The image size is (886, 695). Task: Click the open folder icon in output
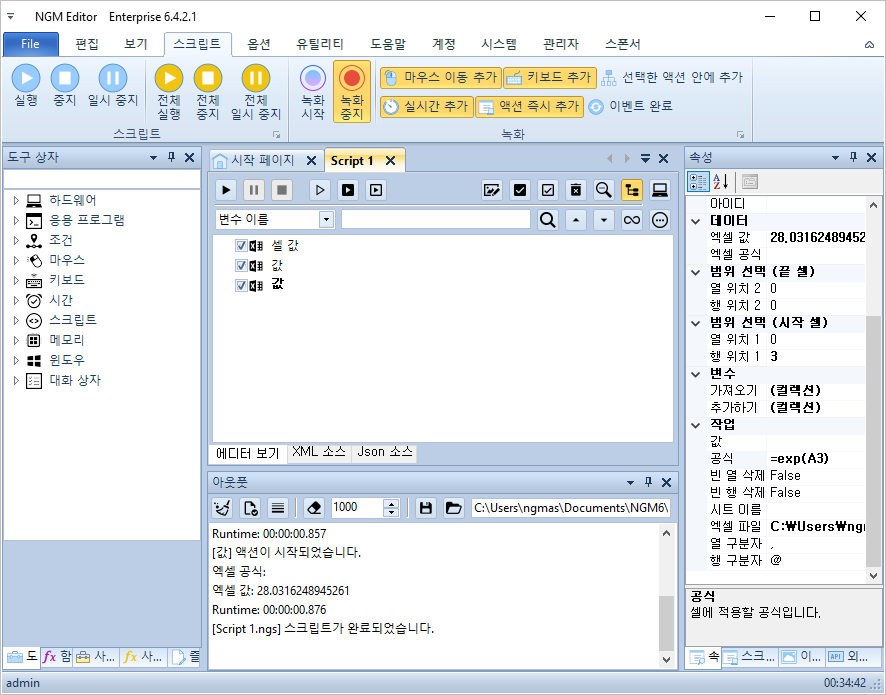click(x=453, y=508)
